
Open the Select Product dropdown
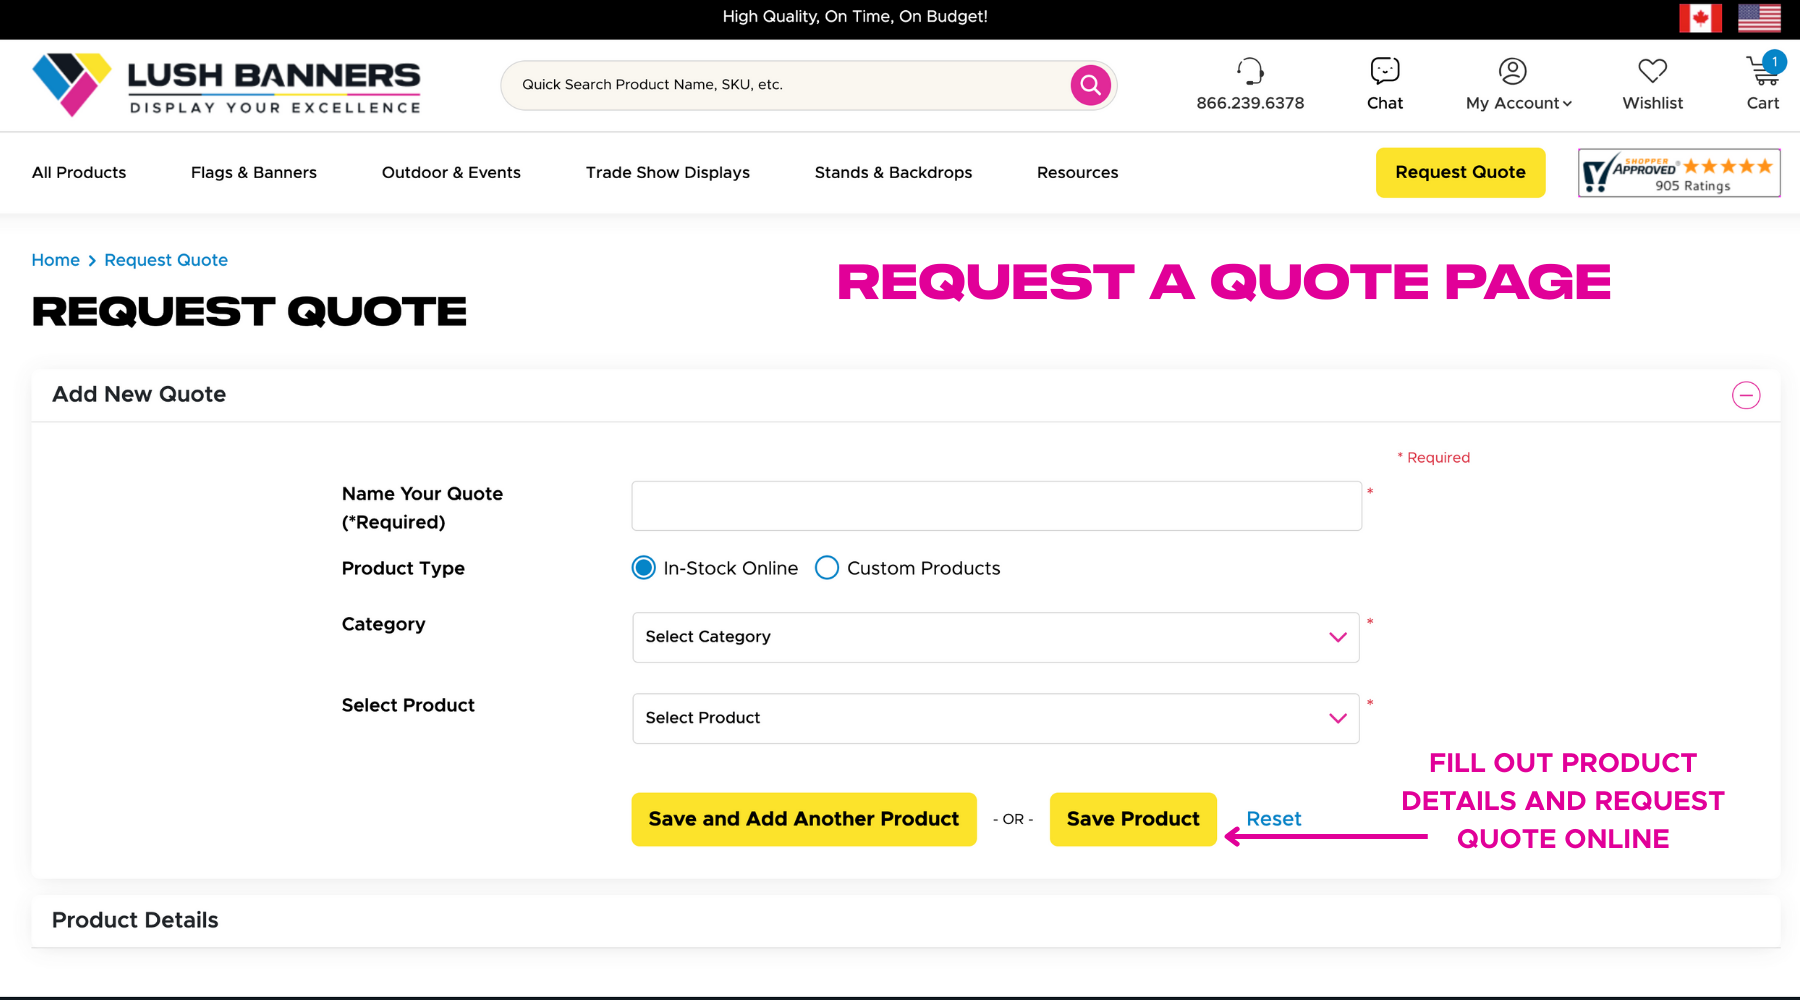point(995,718)
